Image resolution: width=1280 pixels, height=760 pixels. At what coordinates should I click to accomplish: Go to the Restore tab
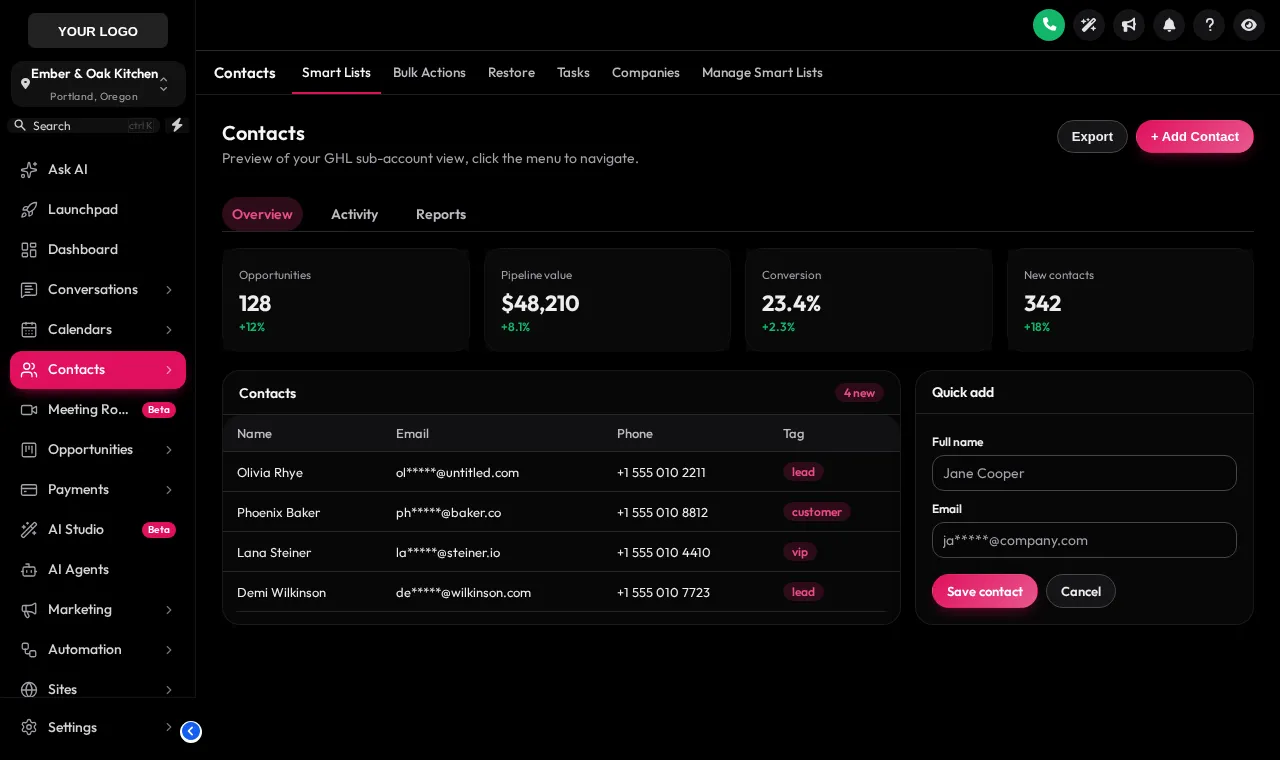[511, 73]
